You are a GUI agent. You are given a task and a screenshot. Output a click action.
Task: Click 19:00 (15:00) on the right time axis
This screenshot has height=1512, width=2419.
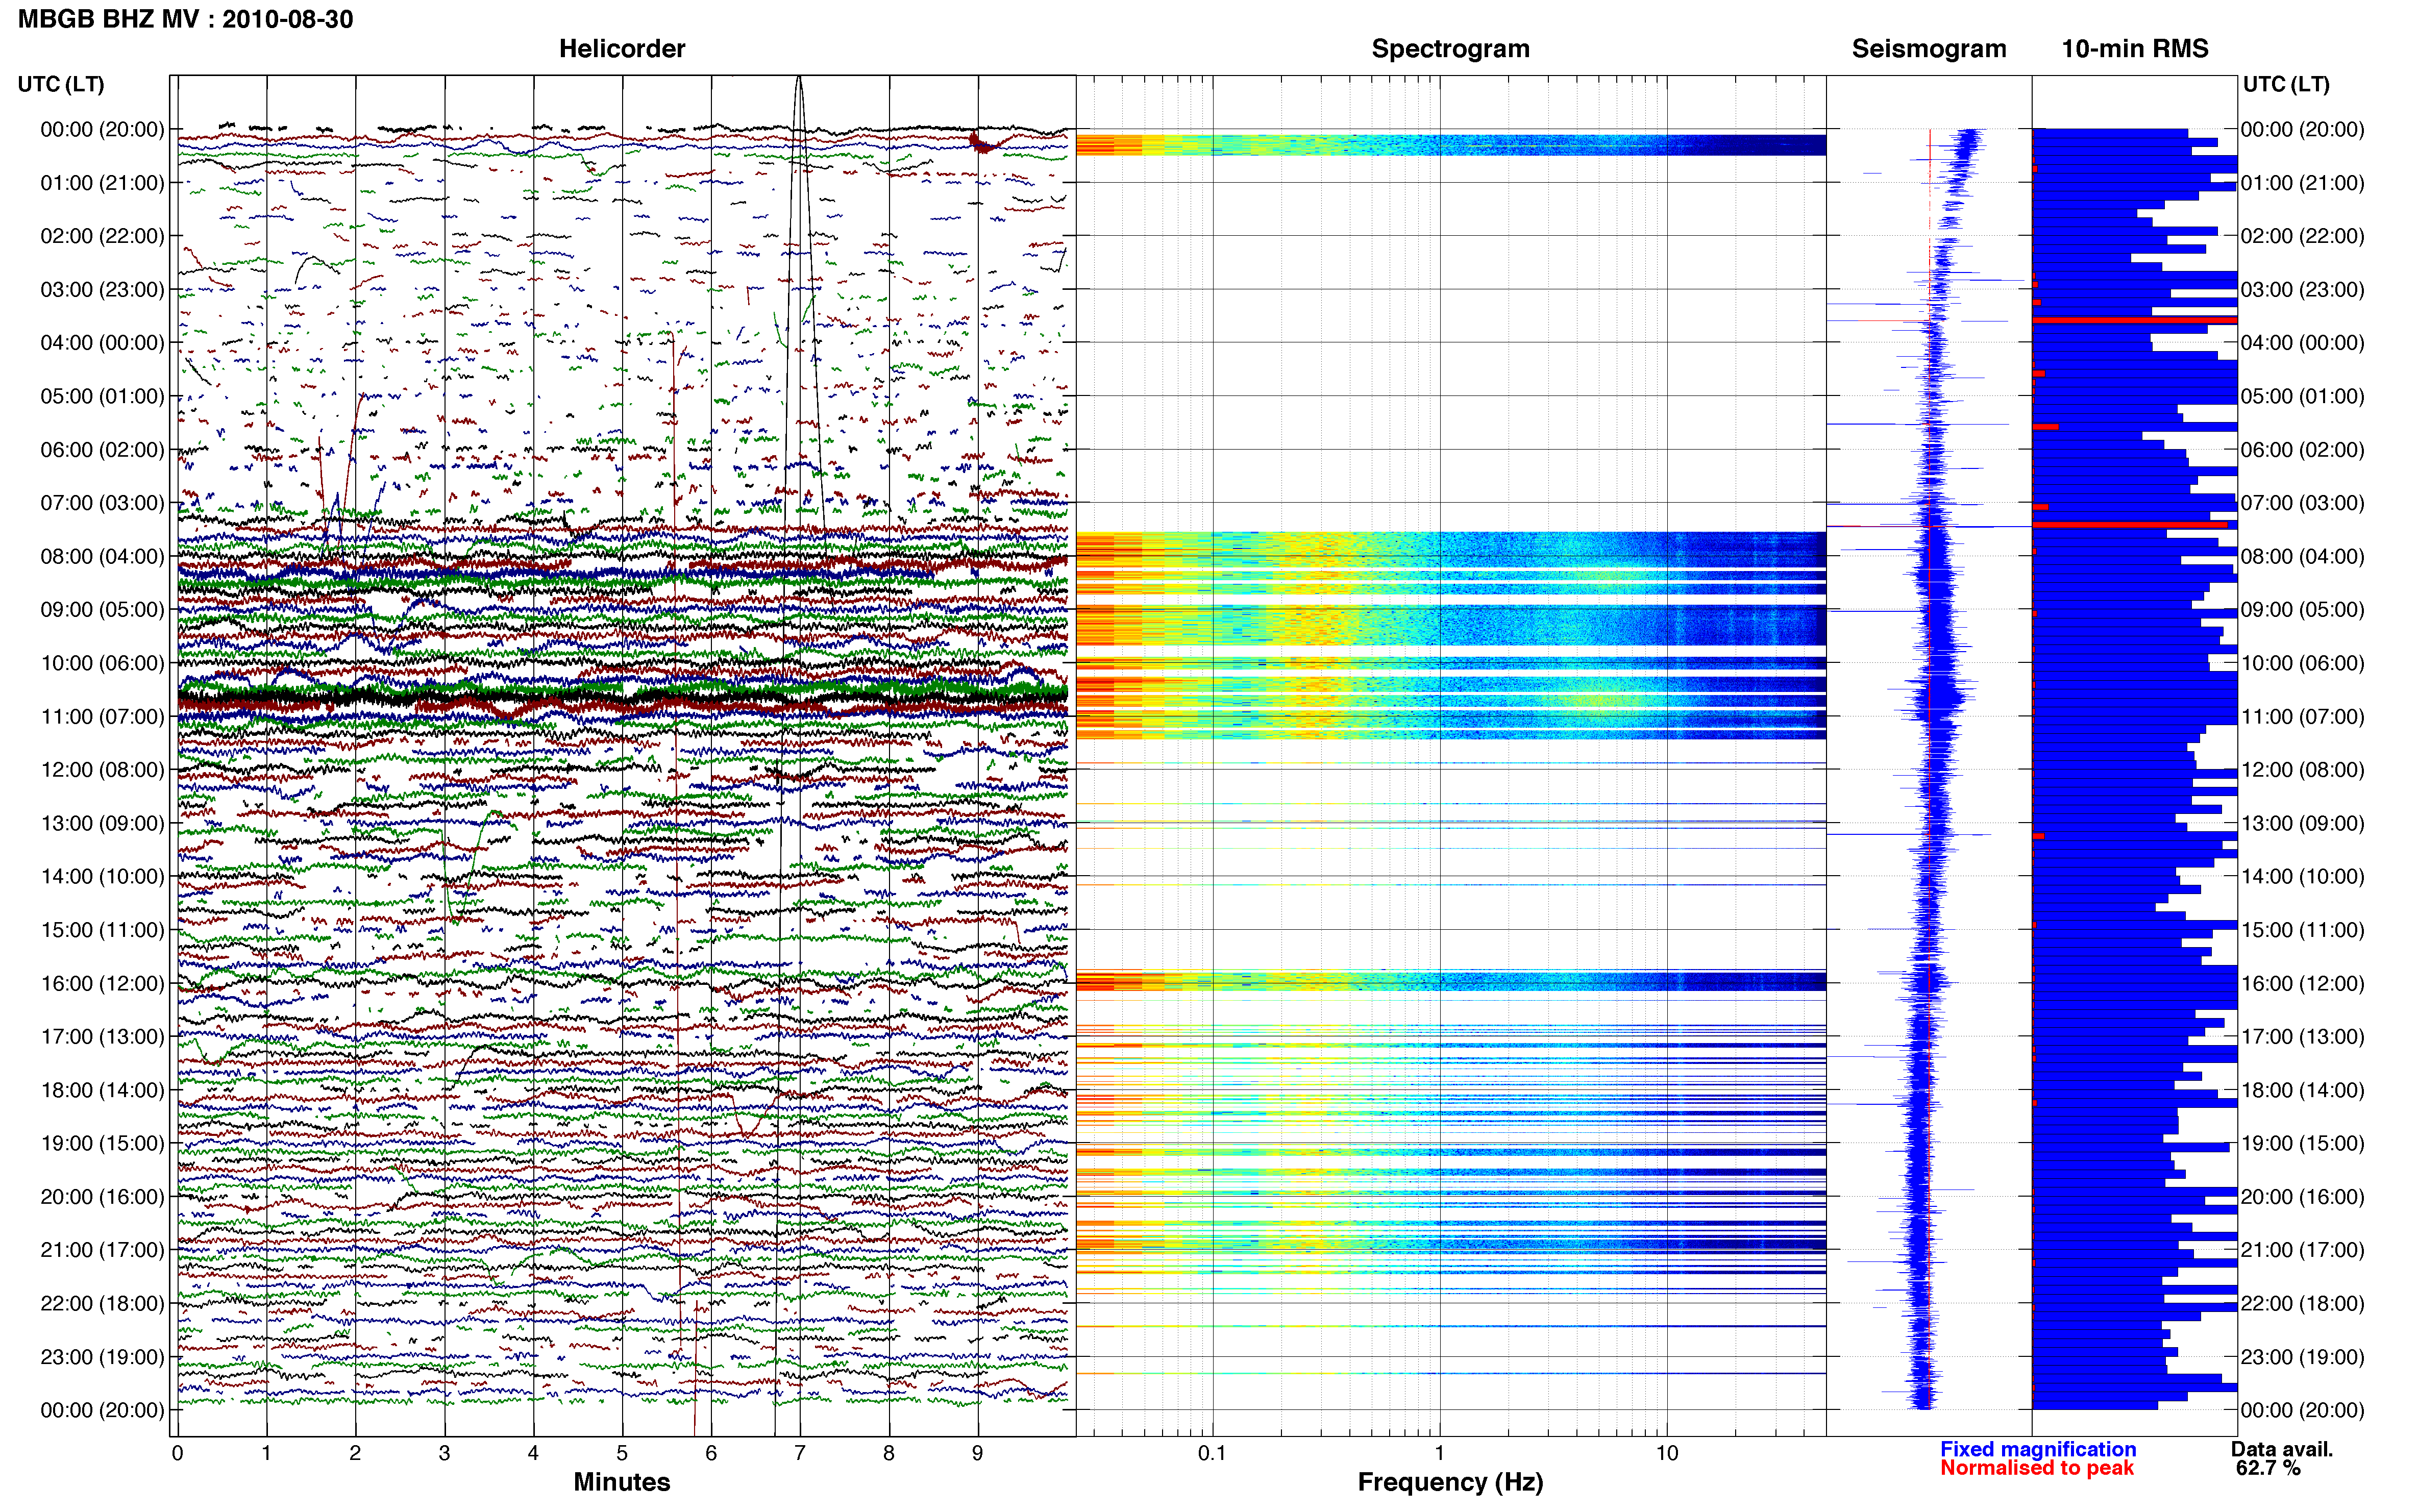pos(2303,1143)
